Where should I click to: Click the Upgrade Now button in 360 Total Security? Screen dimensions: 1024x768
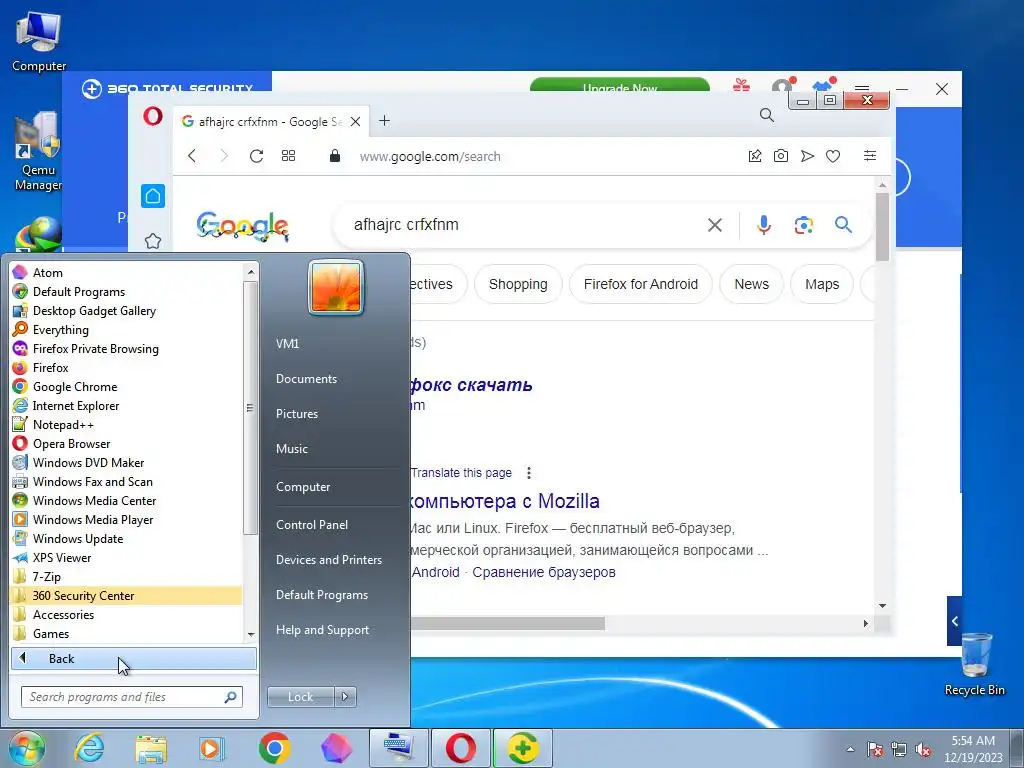point(620,86)
